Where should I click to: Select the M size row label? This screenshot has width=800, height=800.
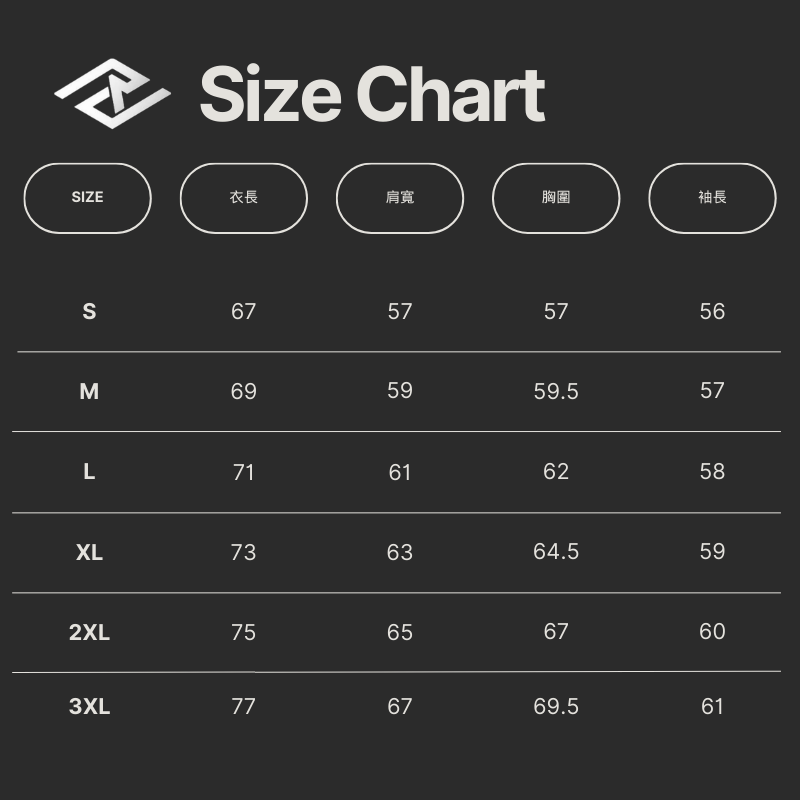pyautogui.click(x=89, y=391)
